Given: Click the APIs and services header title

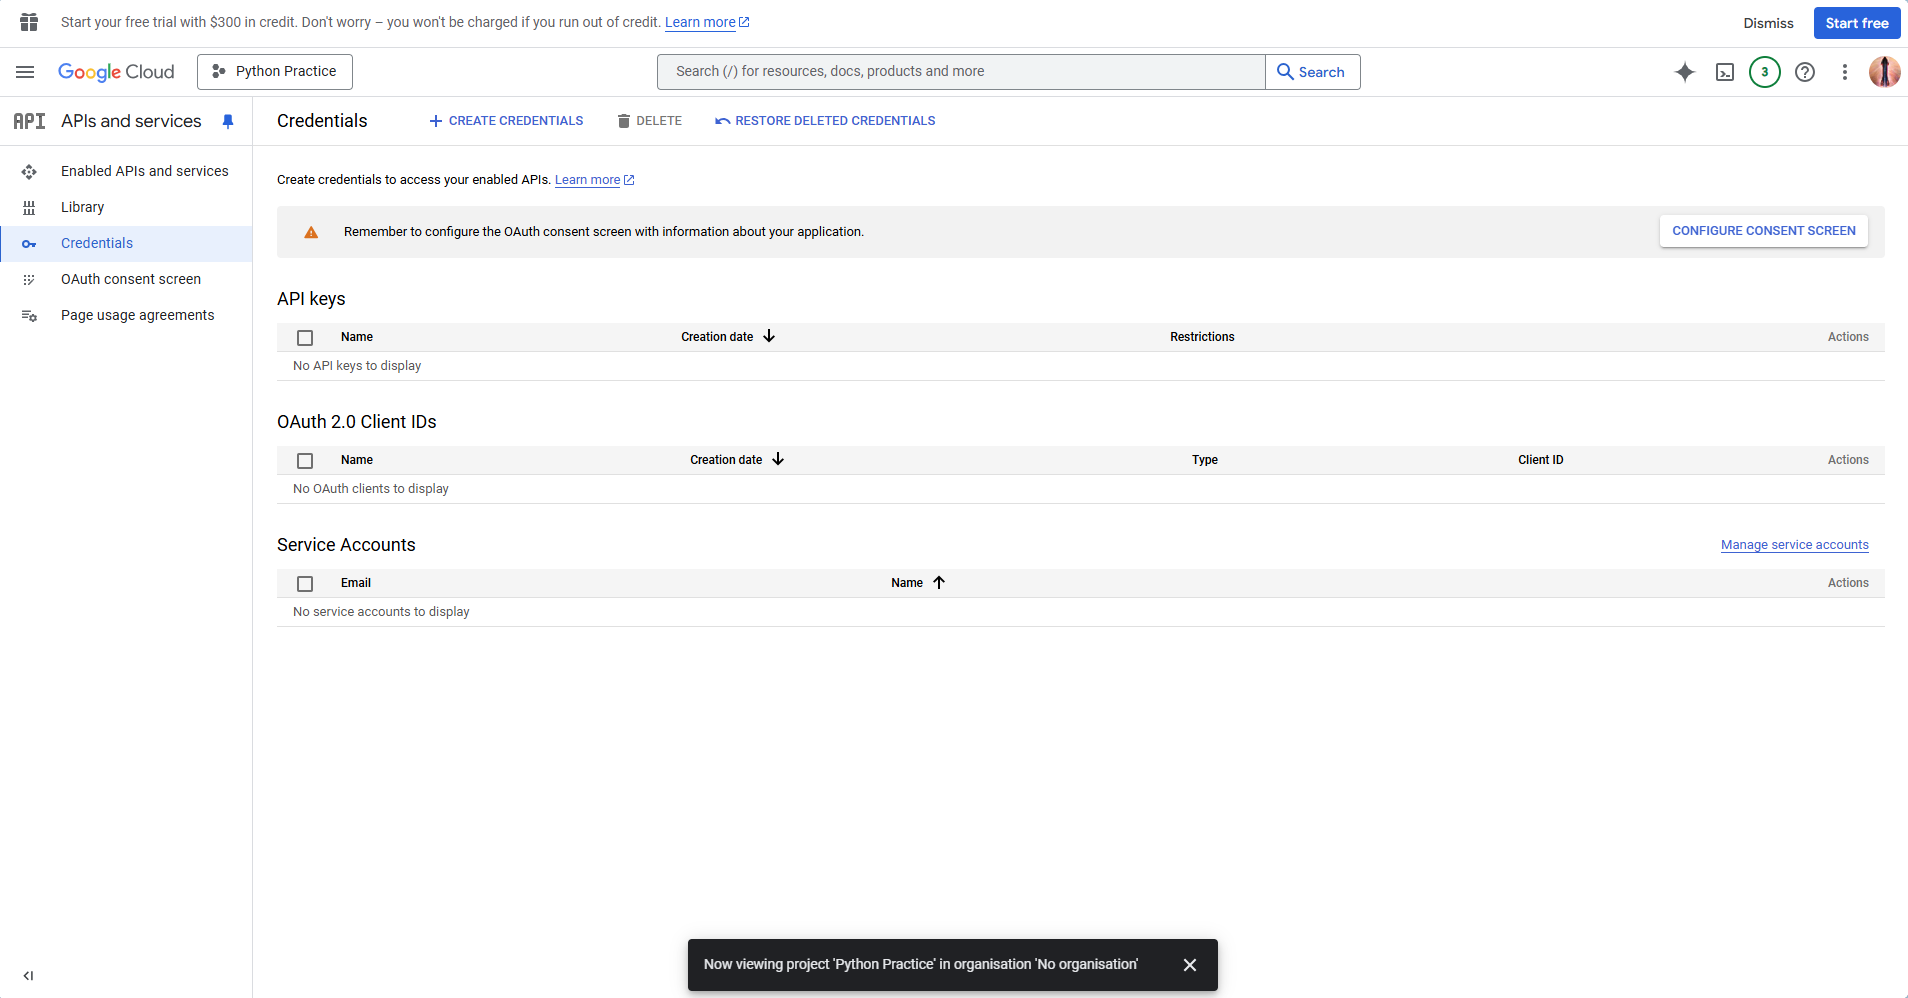Looking at the screenshot, I should pyautogui.click(x=131, y=121).
